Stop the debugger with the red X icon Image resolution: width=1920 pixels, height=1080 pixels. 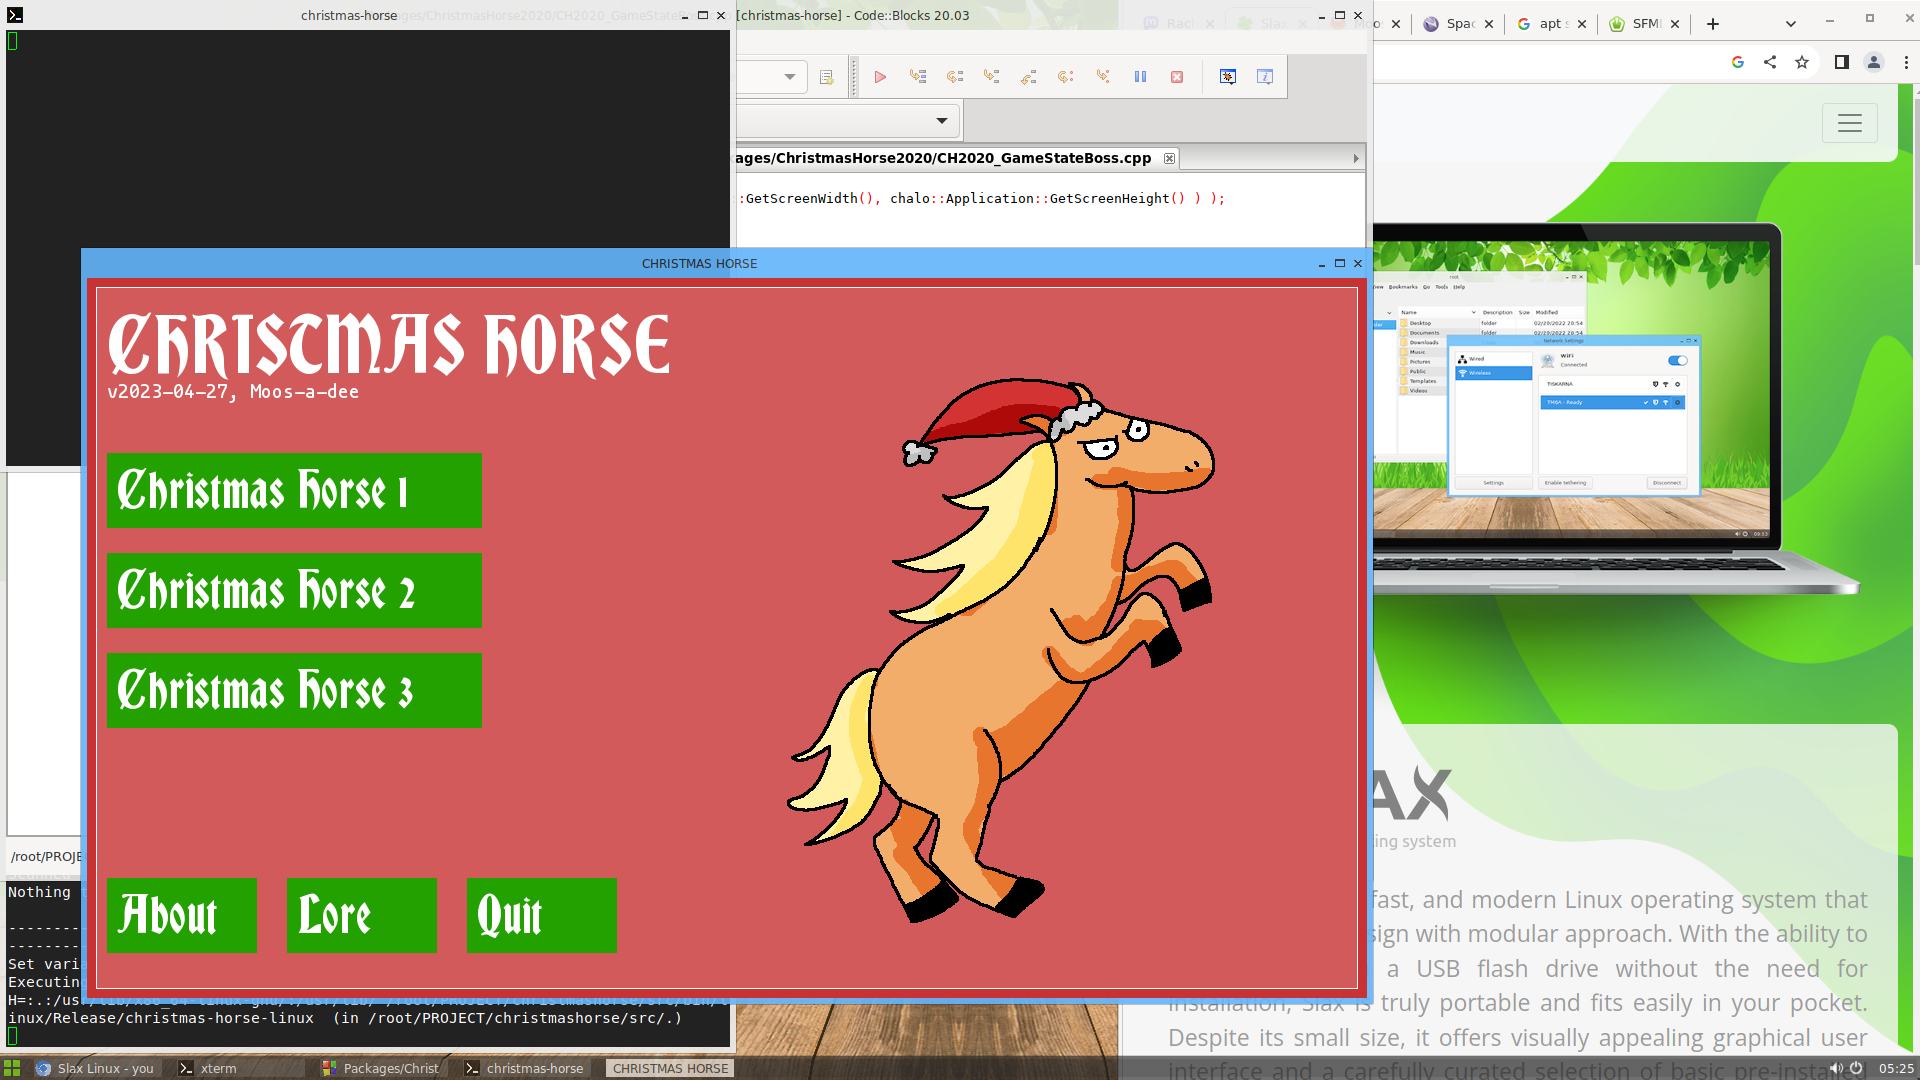[x=1177, y=77]
